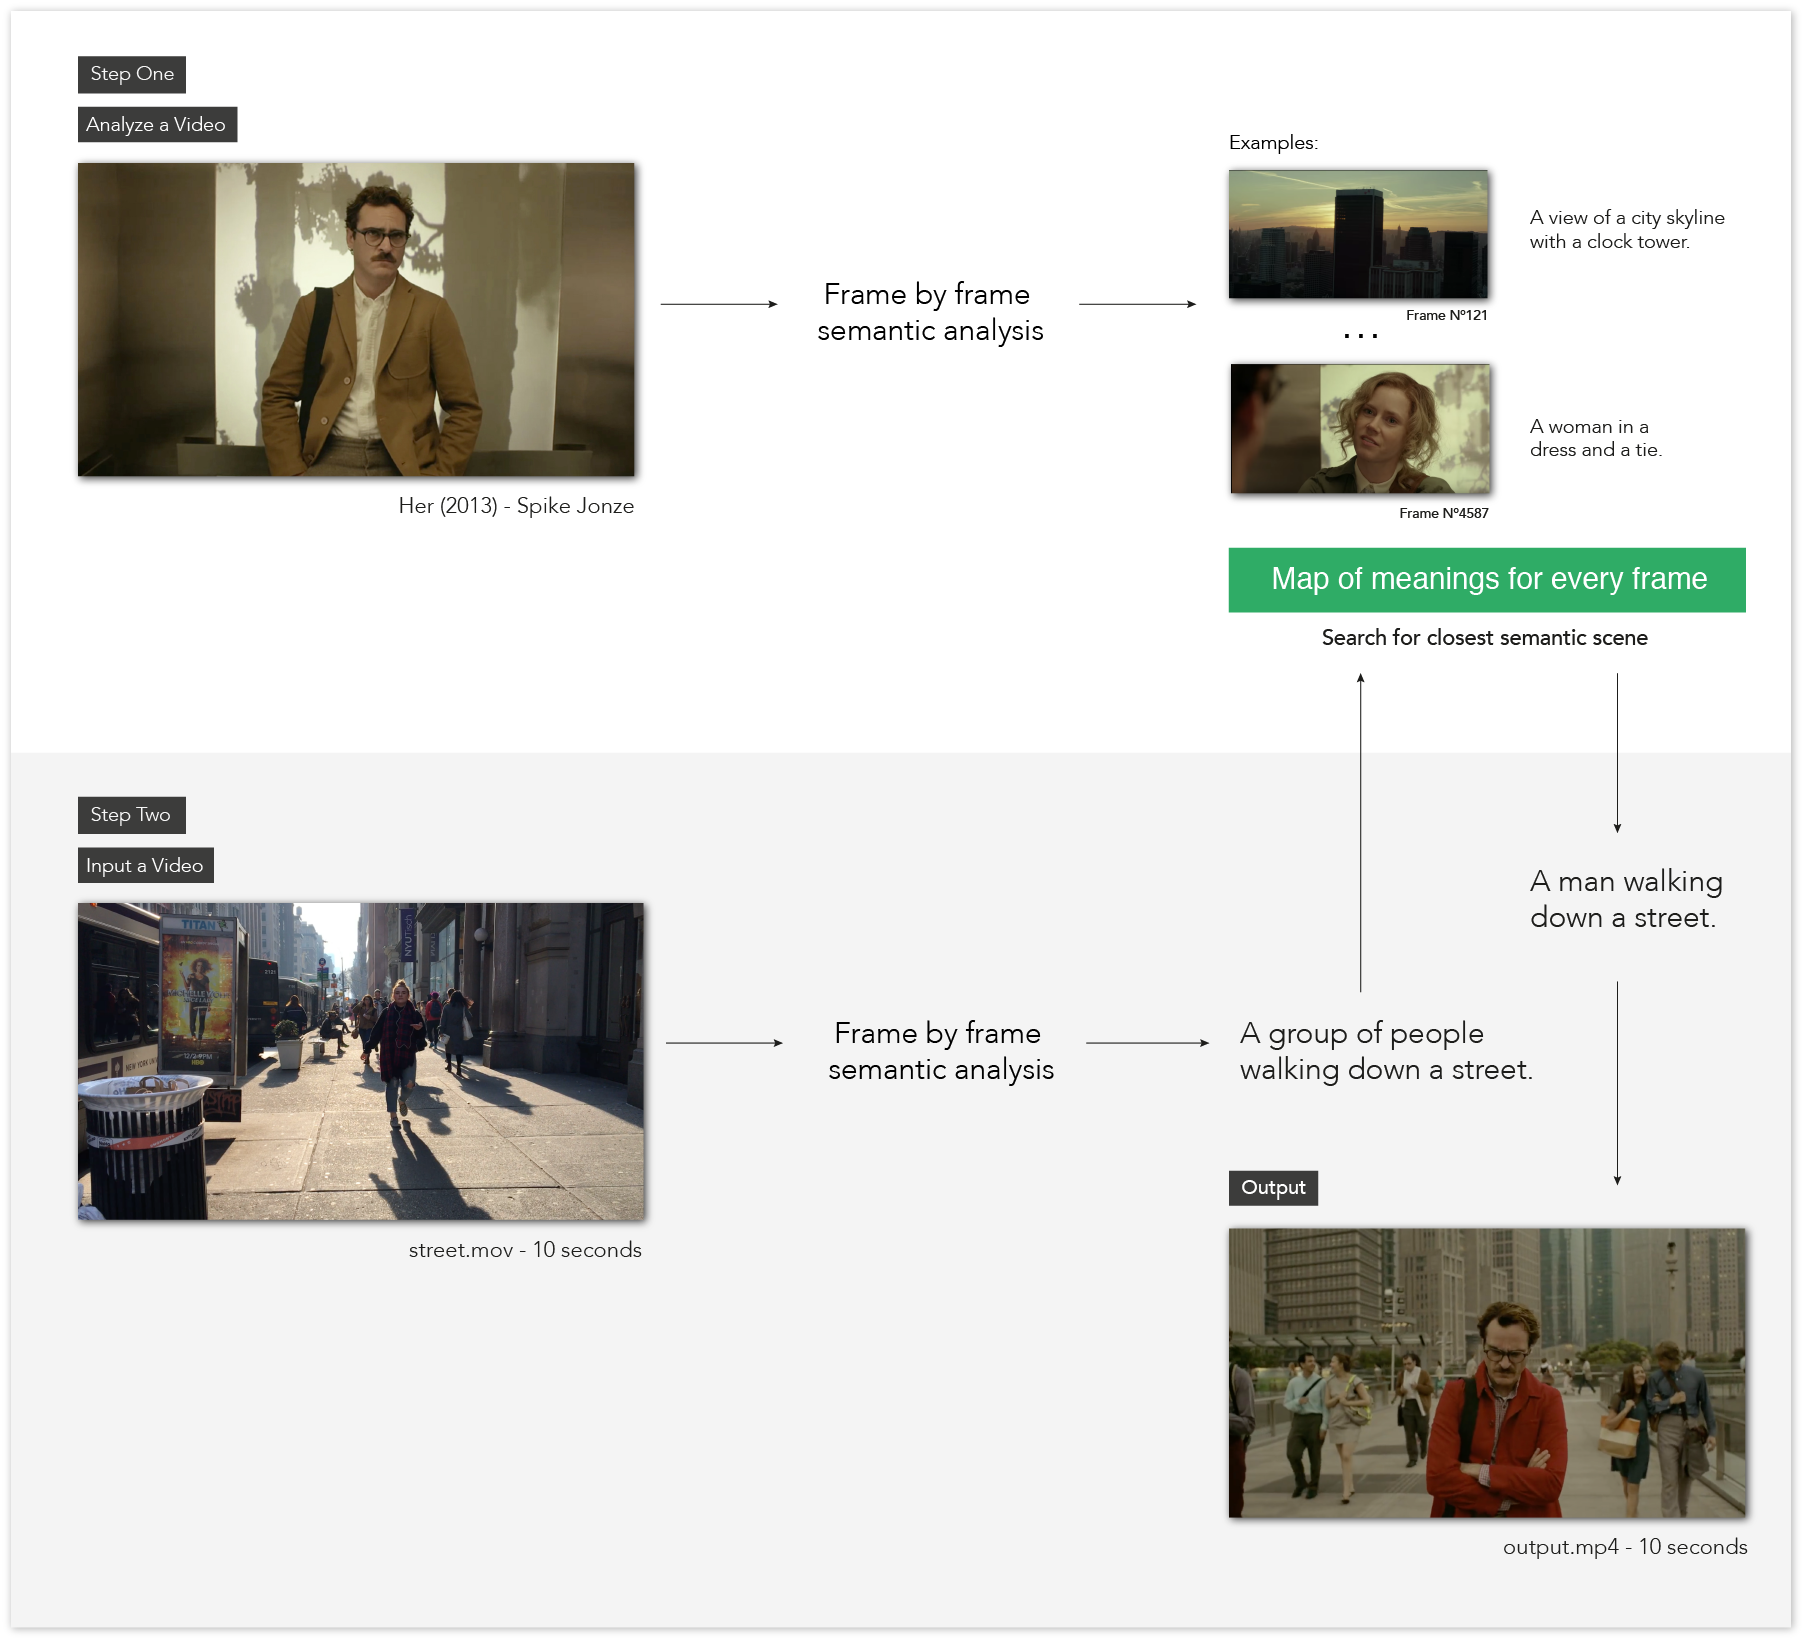Click A group of people walking down a street text

[x=1386, y=1051]
